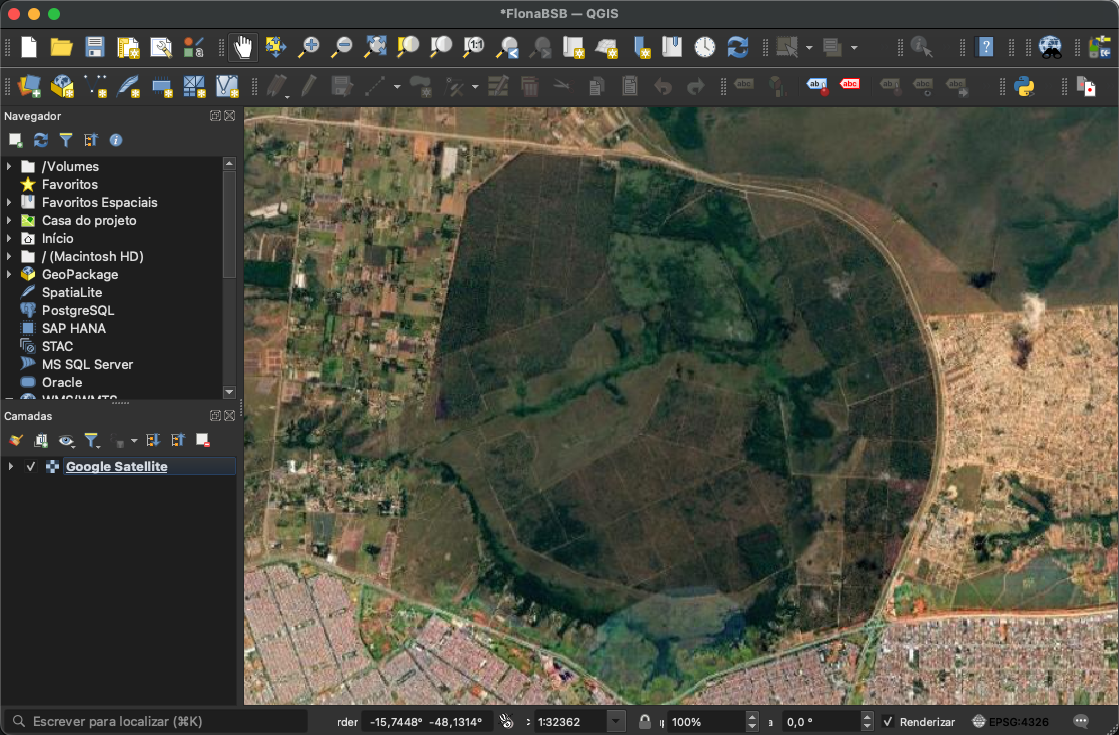Click the New Mesh Layer icon
This screenshot has height=735, width=1119.
point(194,86)
